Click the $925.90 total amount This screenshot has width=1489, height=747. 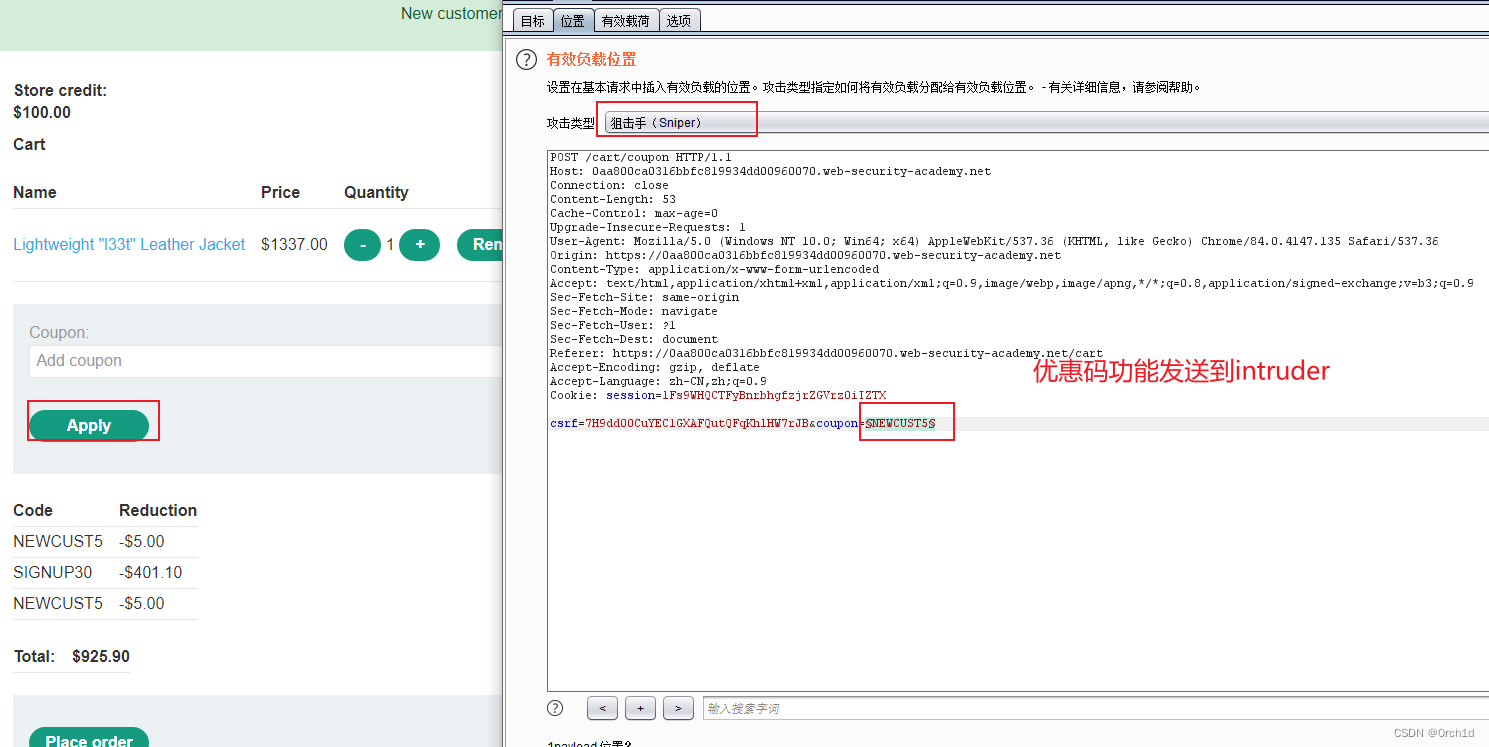pos(101,657)
